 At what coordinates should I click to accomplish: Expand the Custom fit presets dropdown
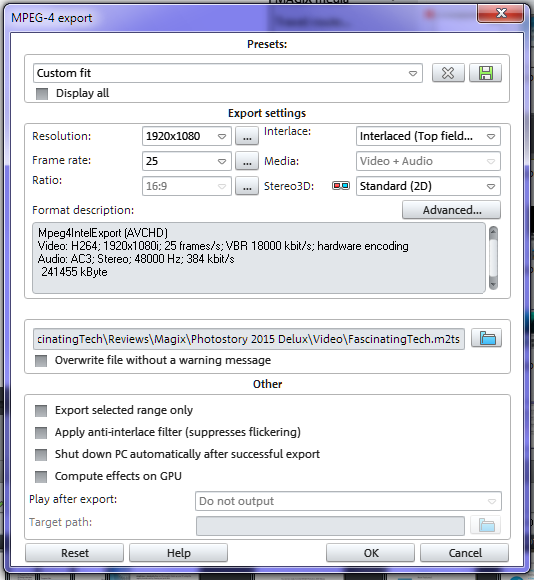click(228, 73)
